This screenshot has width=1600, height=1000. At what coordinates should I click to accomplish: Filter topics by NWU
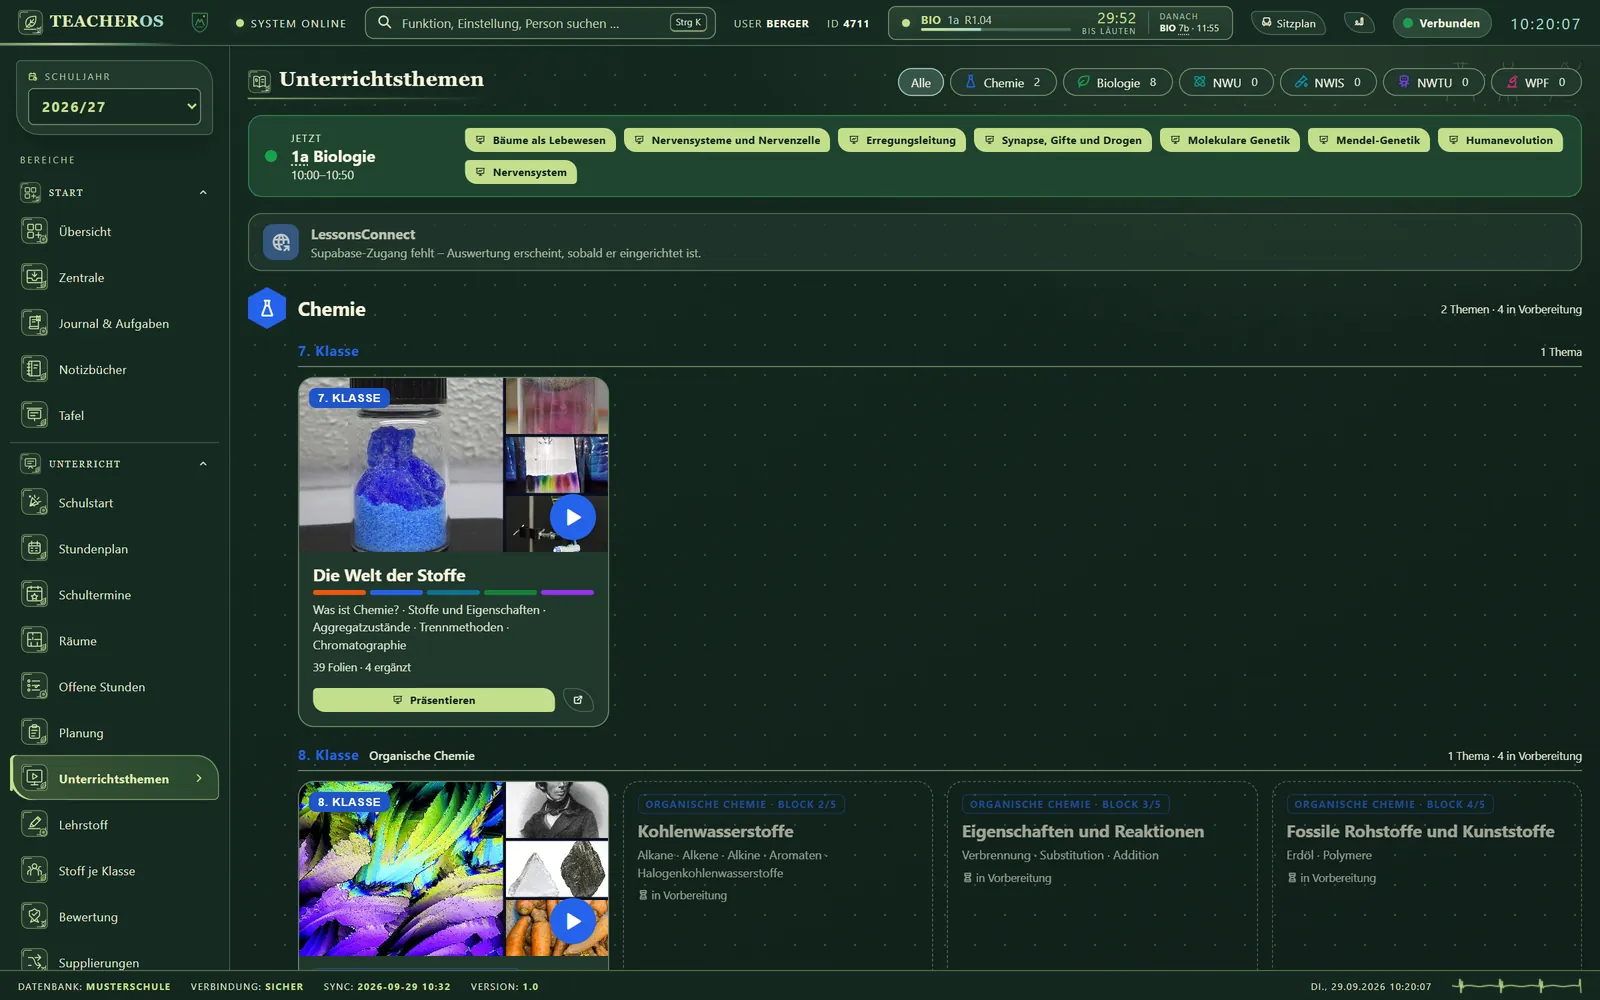coord(1226,83)
